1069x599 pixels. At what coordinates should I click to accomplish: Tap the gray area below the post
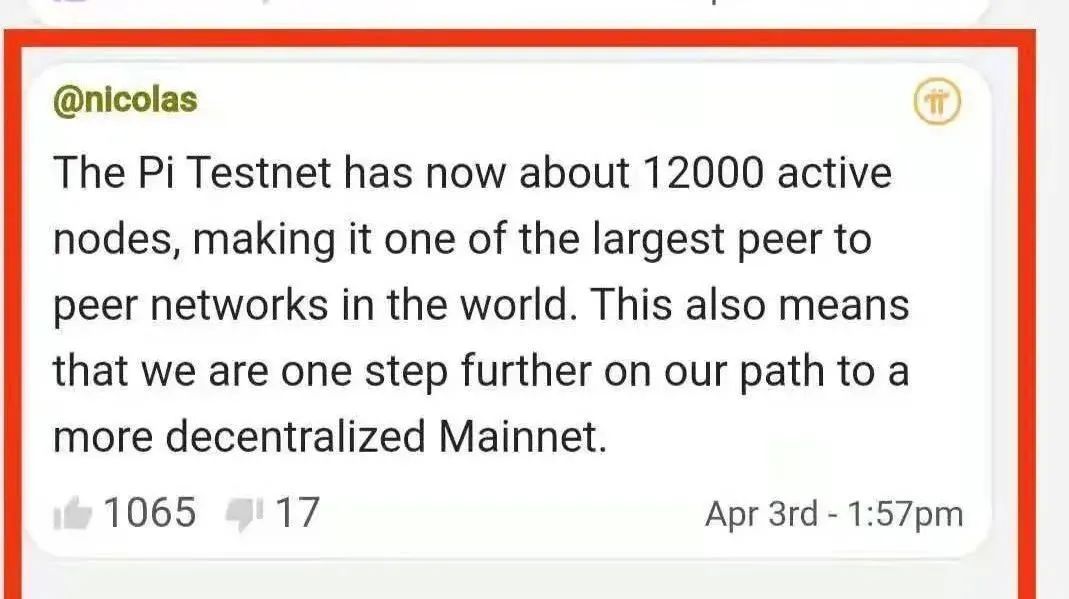500,582
